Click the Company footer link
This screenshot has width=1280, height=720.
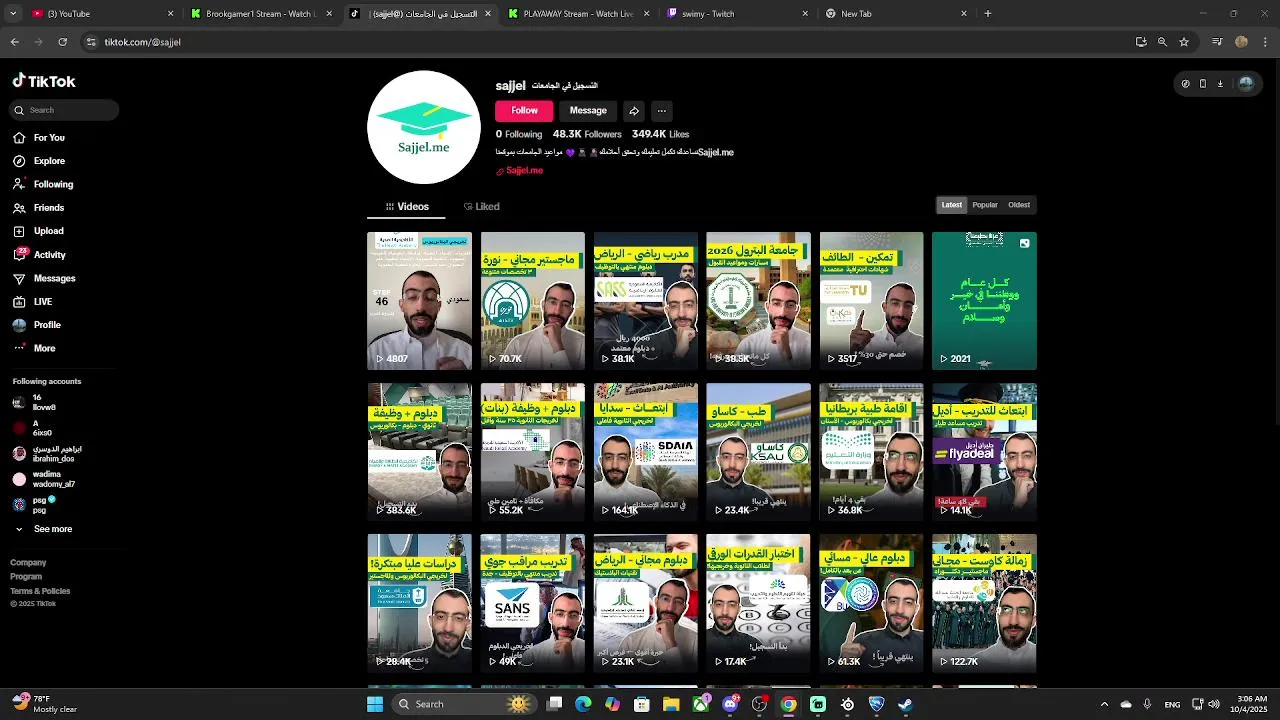pos(28,563)
